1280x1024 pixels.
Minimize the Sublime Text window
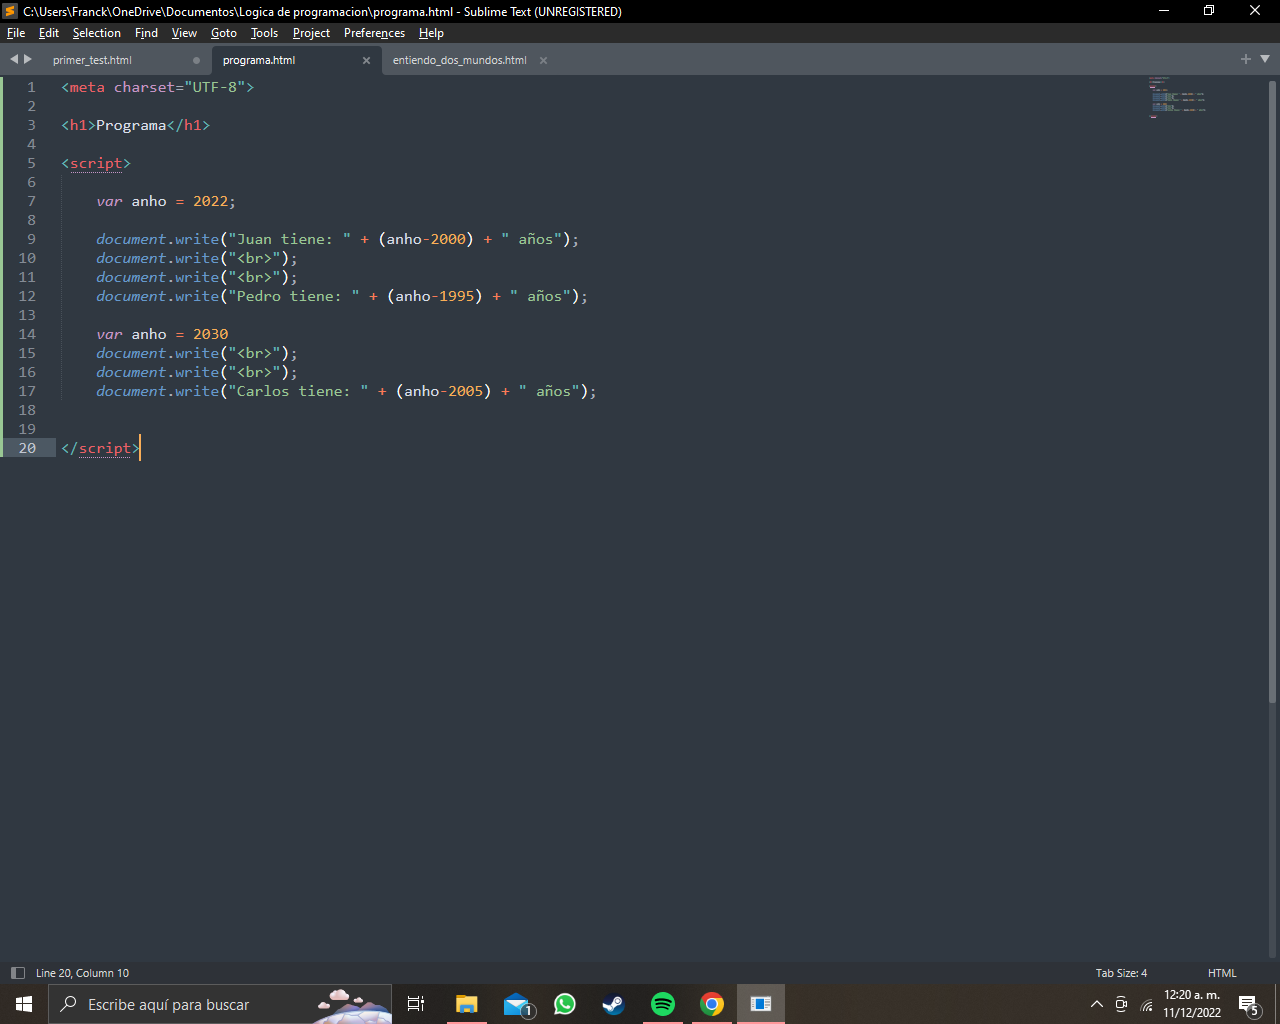tap(1164, 11)
